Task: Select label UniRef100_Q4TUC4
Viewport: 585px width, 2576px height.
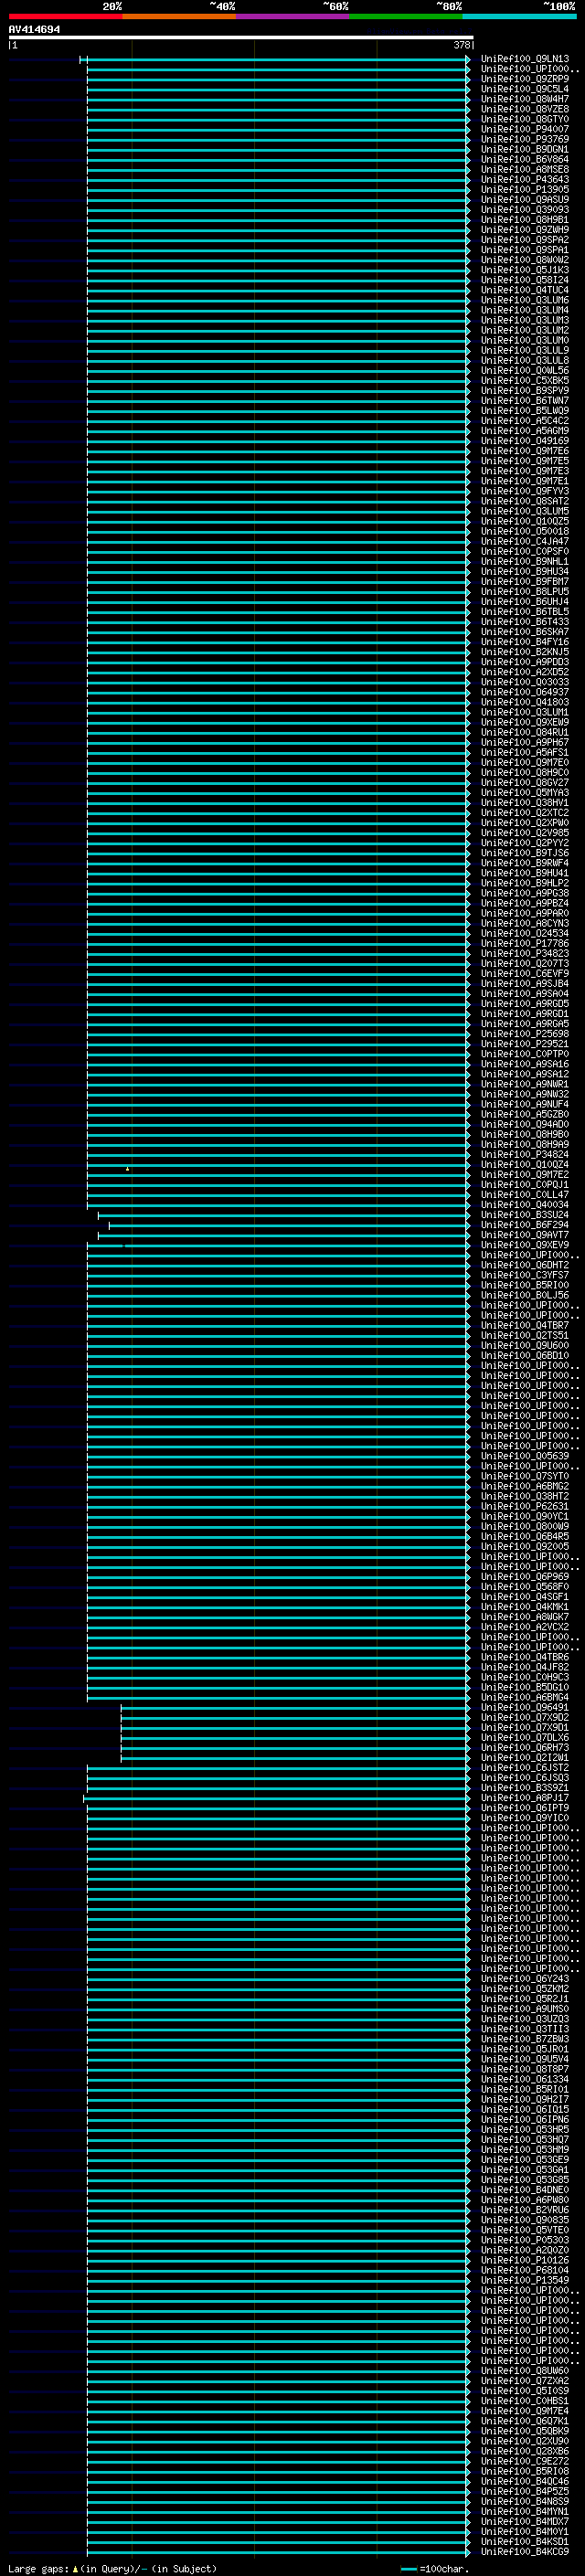Action: coord(525,290)
